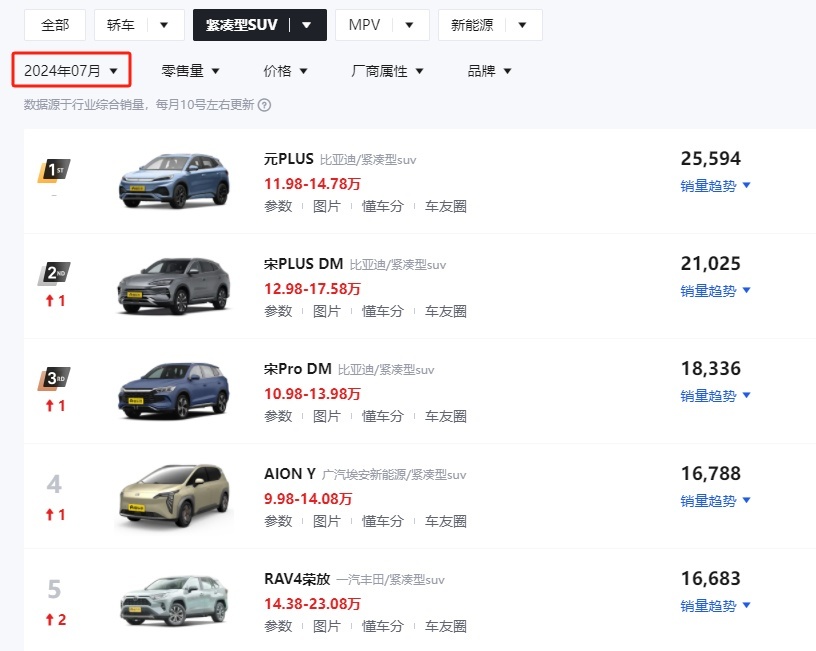
Task: Expand the 新能源 dropdown arrow
Action: point(522,25)
